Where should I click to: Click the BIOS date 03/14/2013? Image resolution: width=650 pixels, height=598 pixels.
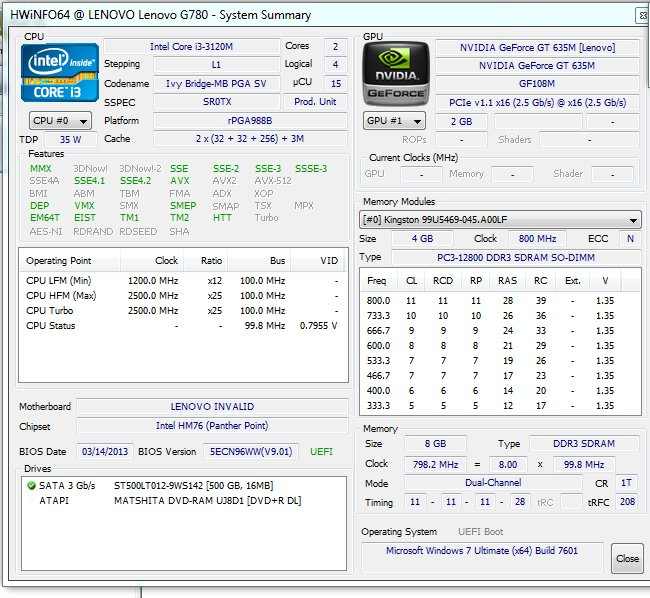[105, 451]
